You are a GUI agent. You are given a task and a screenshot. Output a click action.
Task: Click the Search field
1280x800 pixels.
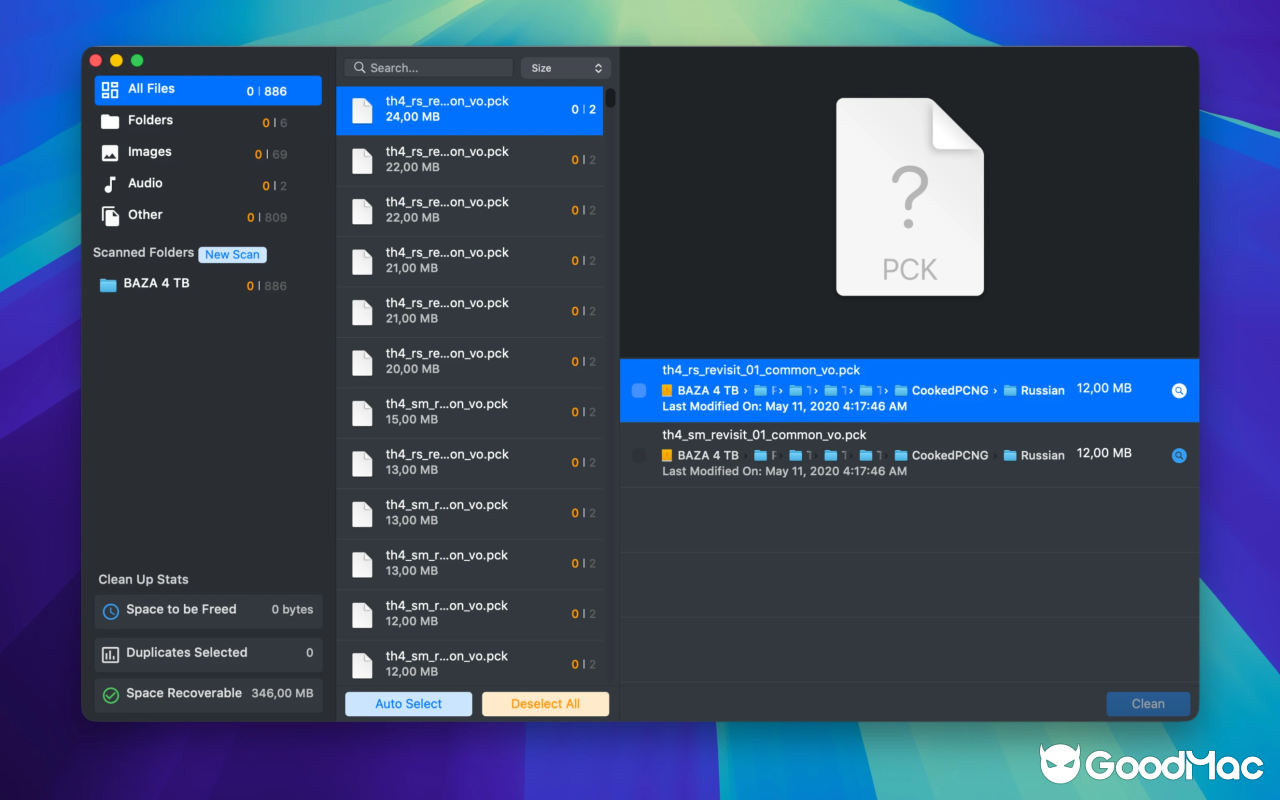pyautogui.click(x=428, y=67)
